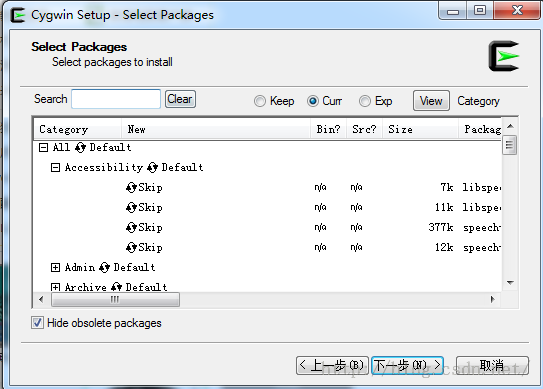Proceed with the 下一步(N) button
543x389 pixels.
407,365
